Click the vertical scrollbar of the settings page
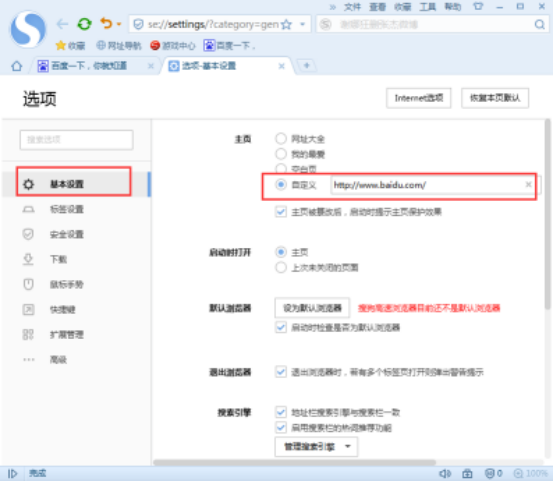Image resolution: width=554 pixels, height=481 pixels. tap(548, 214)
